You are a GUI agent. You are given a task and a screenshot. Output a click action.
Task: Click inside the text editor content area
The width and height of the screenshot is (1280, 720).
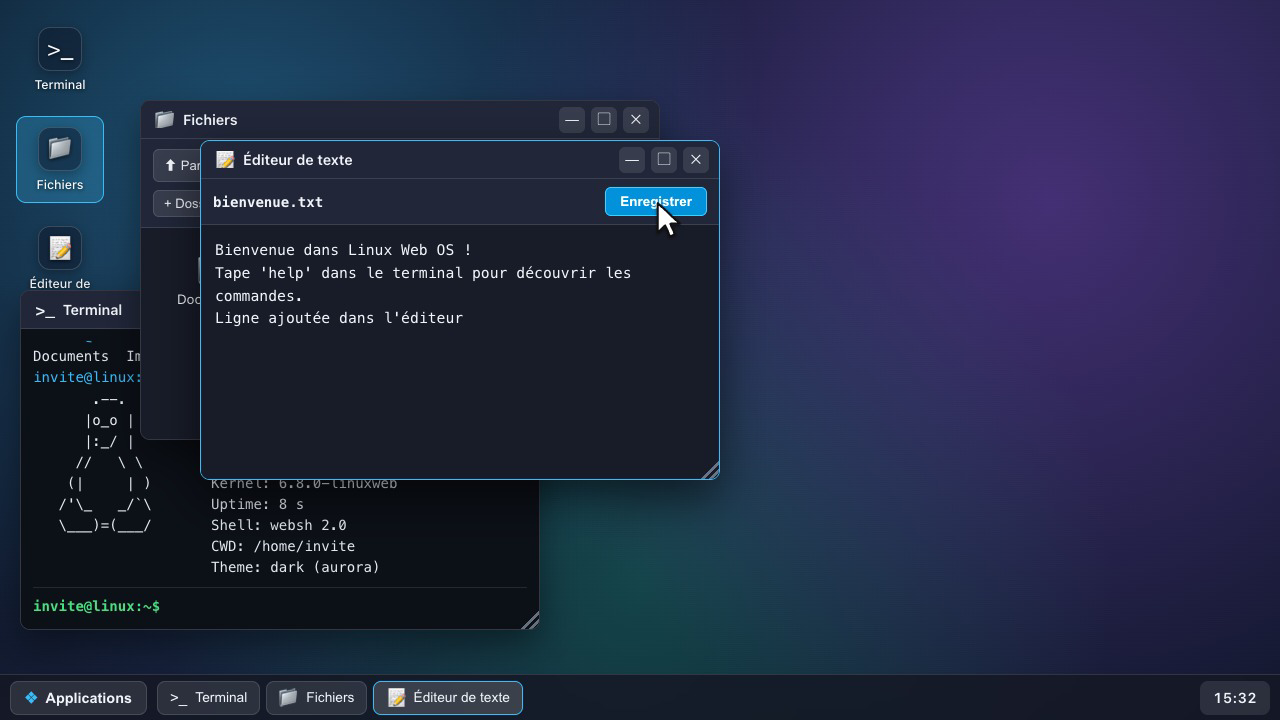click(460, 350)
